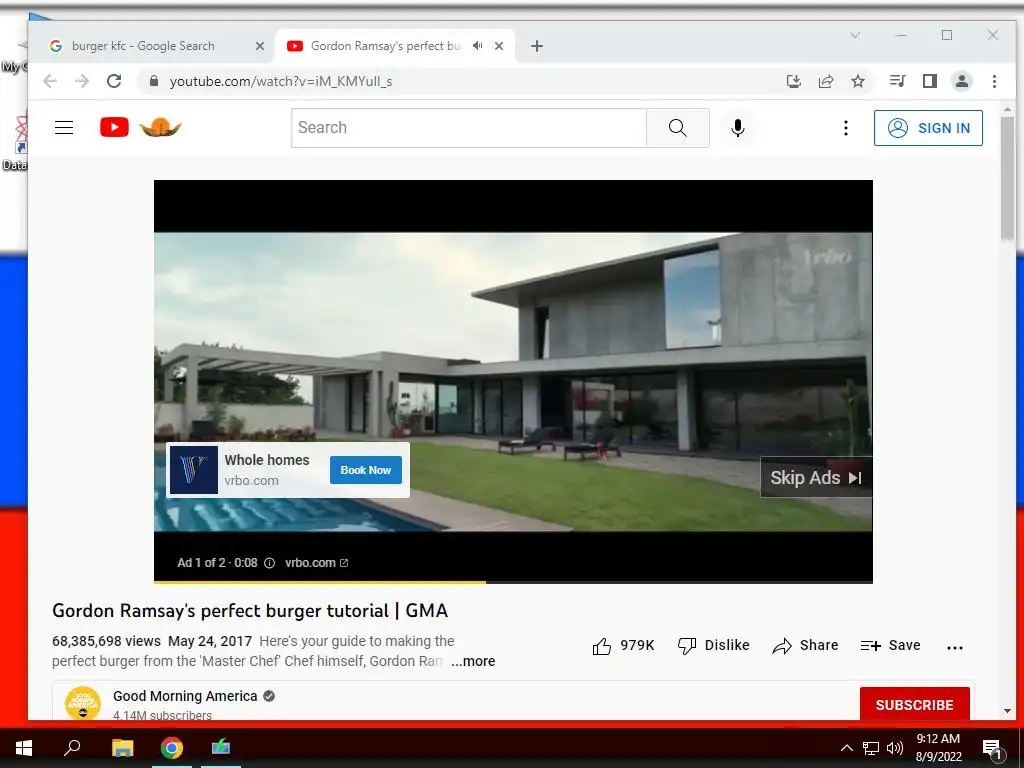Open the YouTube guide hamburger menu
This screenshot has height=768, width=1024.
pyautogui.click(x=64, y=127)
